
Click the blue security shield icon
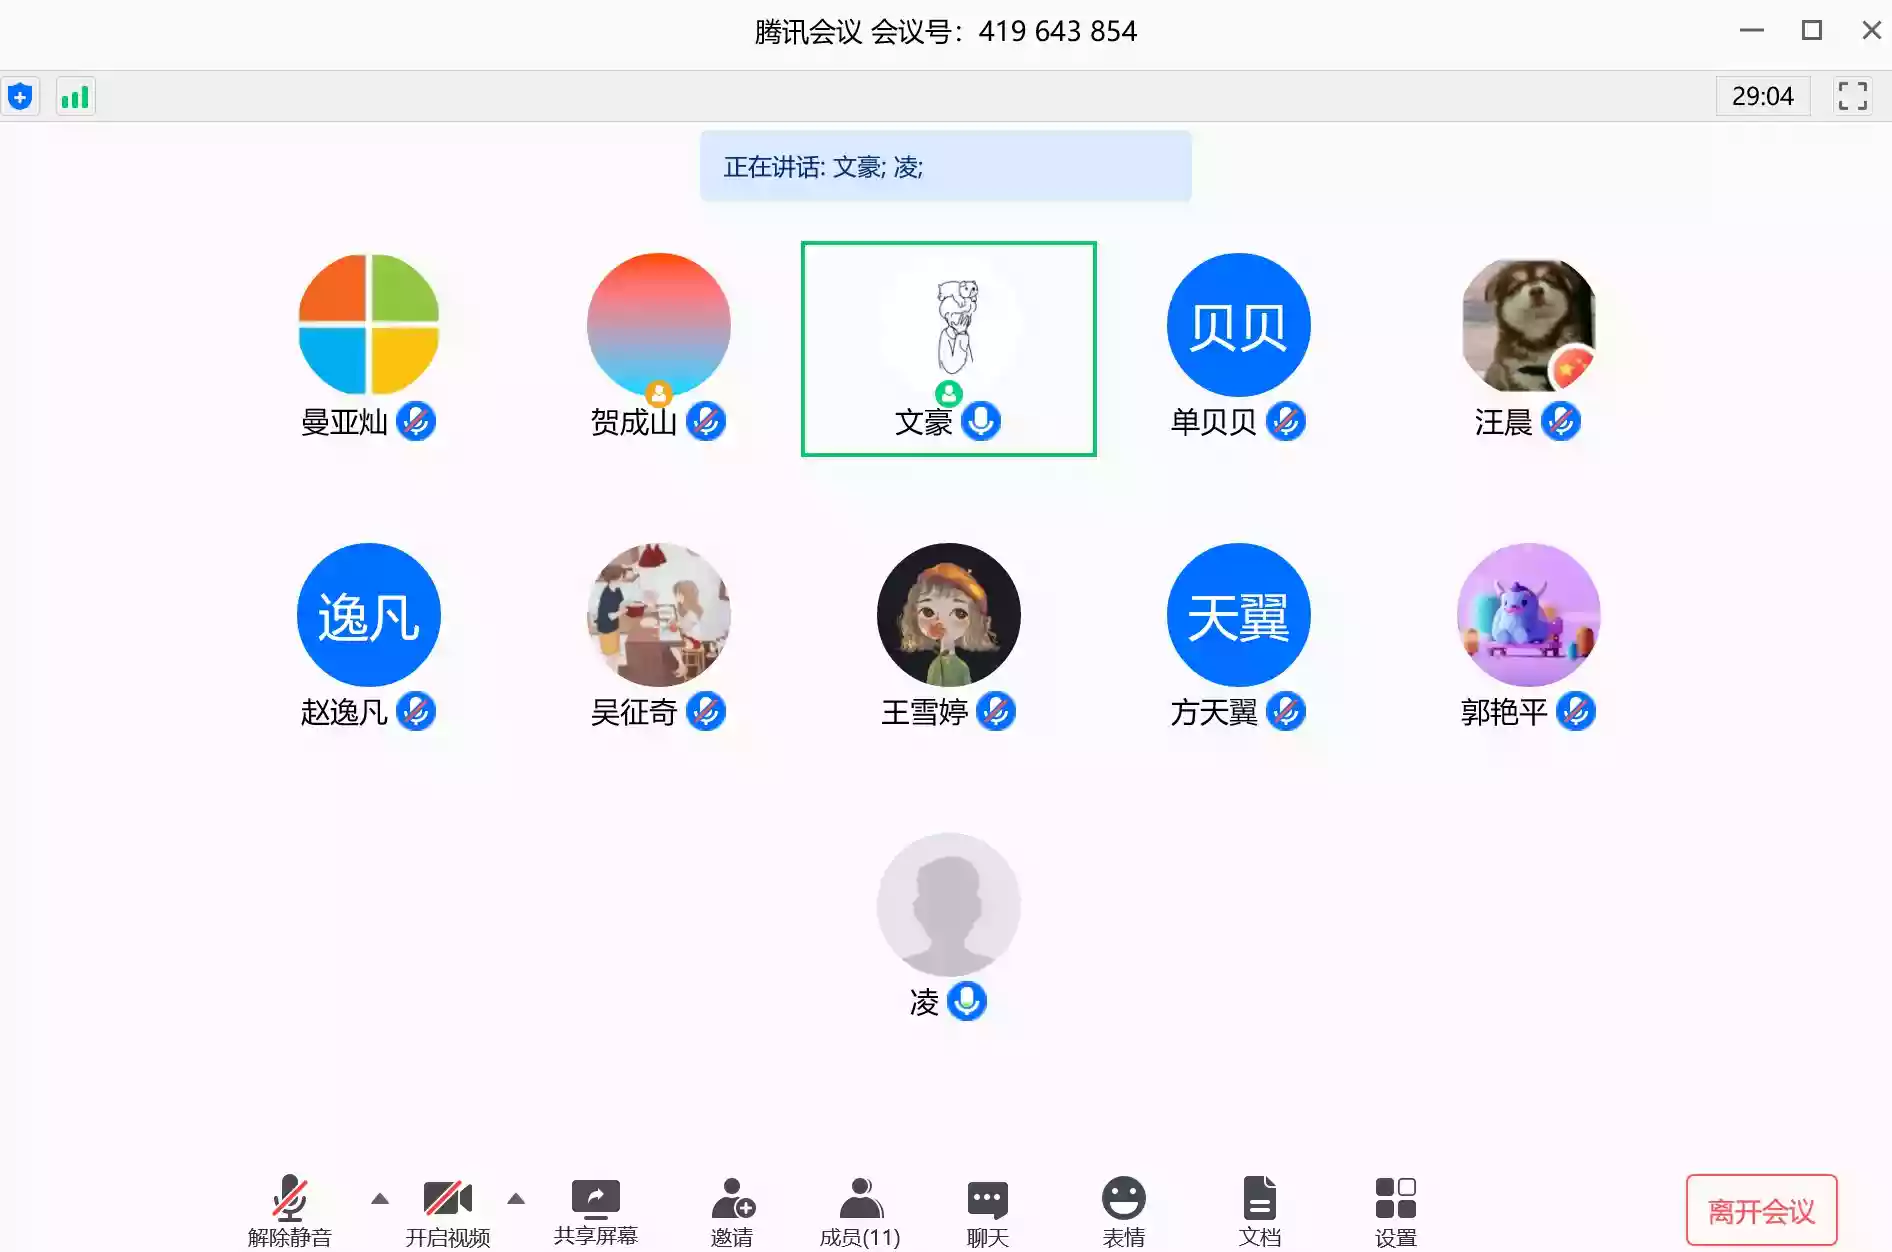click(20, 97)
